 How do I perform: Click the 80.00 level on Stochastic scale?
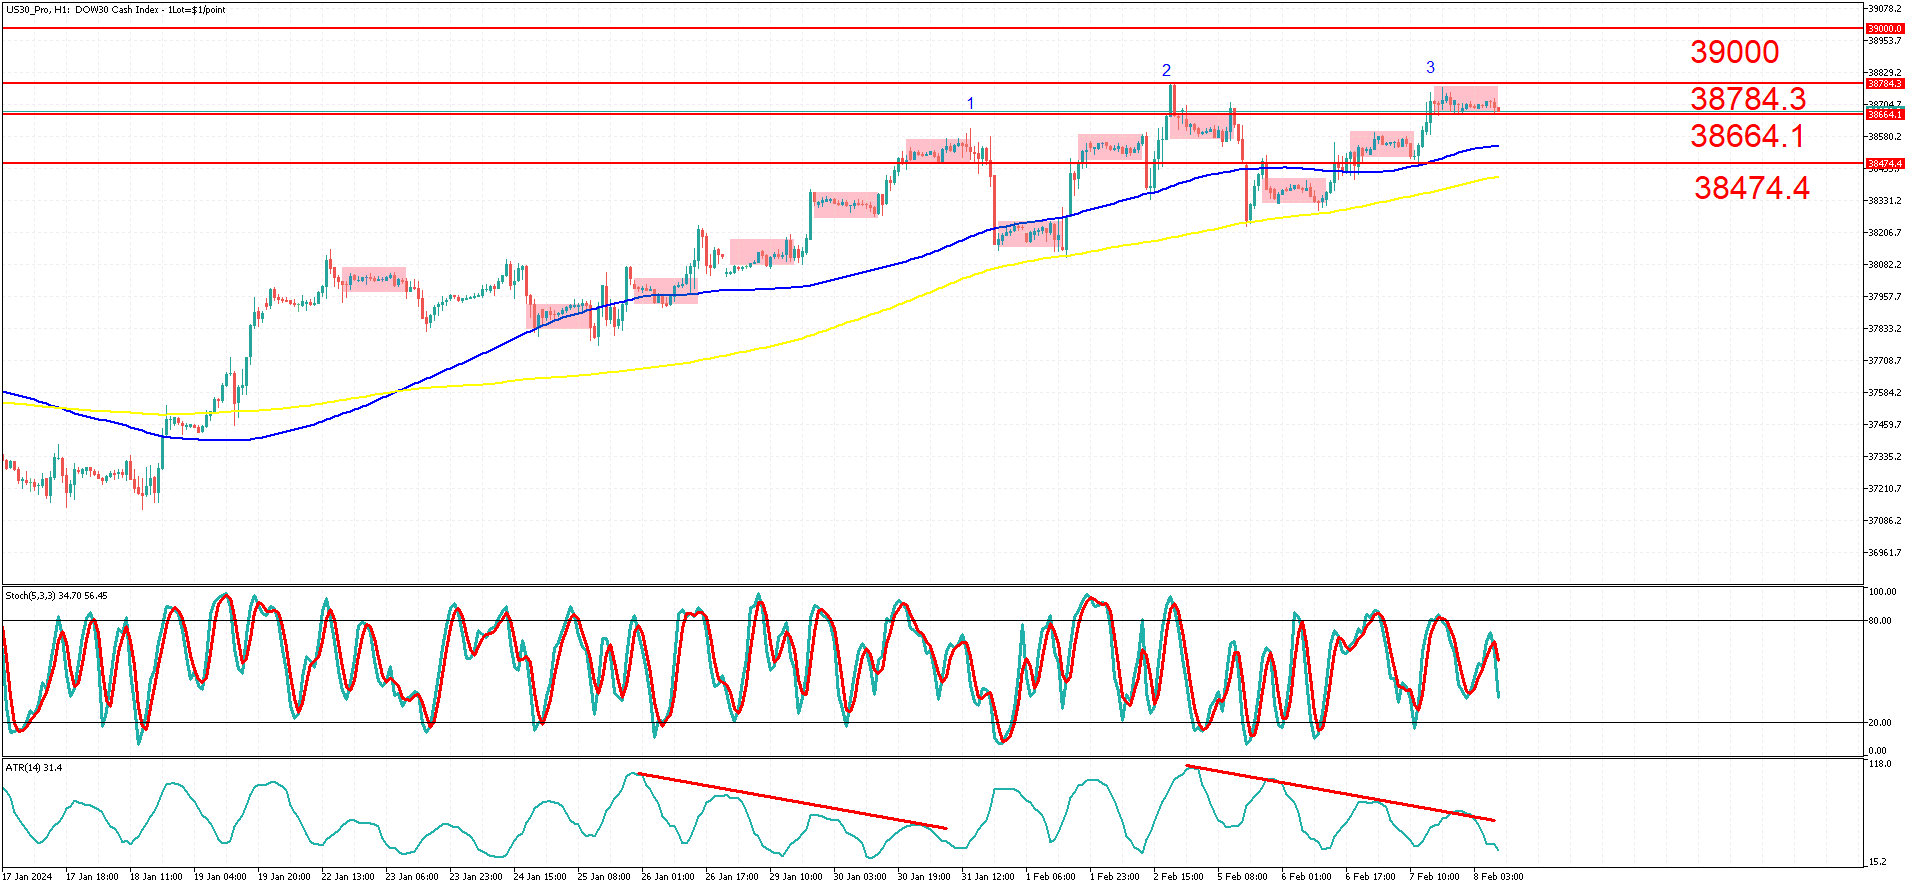(1879, 621)
